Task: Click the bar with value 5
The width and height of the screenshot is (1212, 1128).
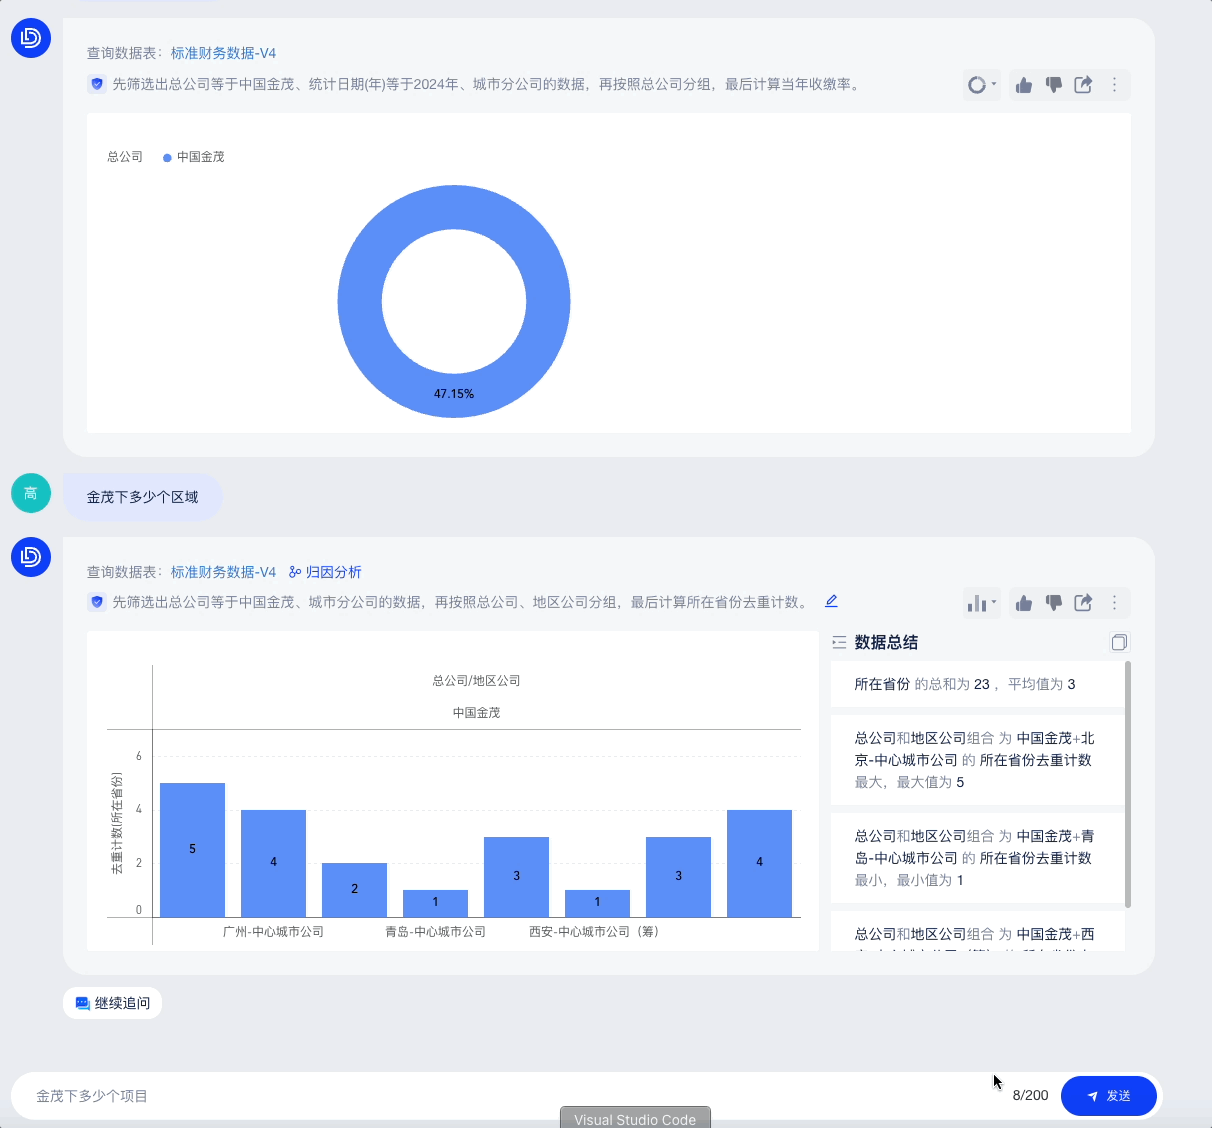Action: (192, 850)
